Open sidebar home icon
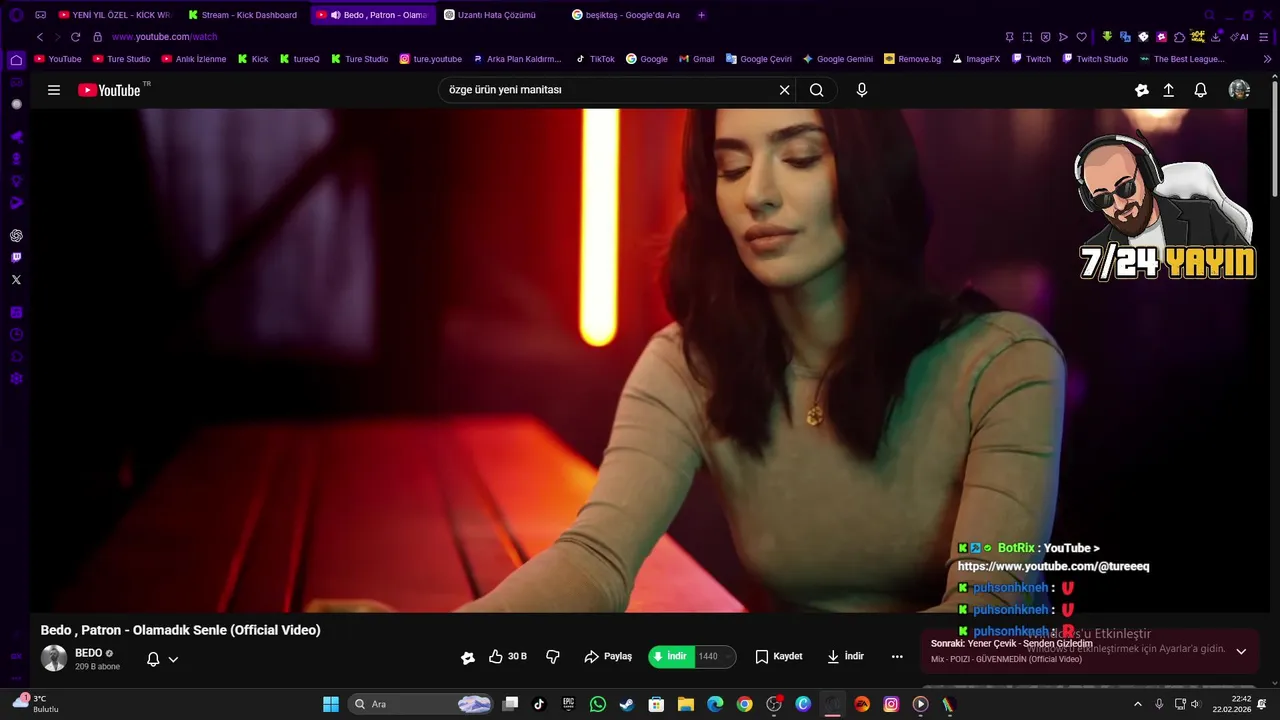Viewport: 1280px width, 720px height. (x=16, y=60)
